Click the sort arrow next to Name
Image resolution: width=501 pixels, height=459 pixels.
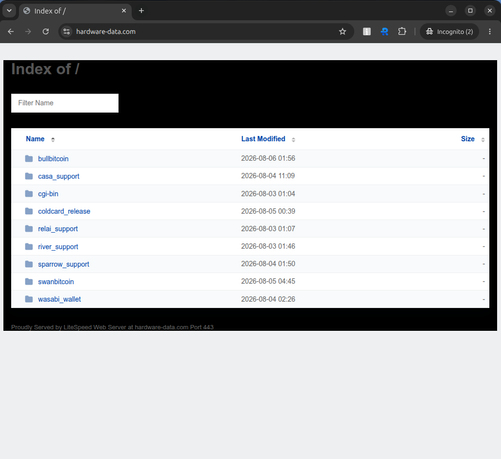click(53, 140)
